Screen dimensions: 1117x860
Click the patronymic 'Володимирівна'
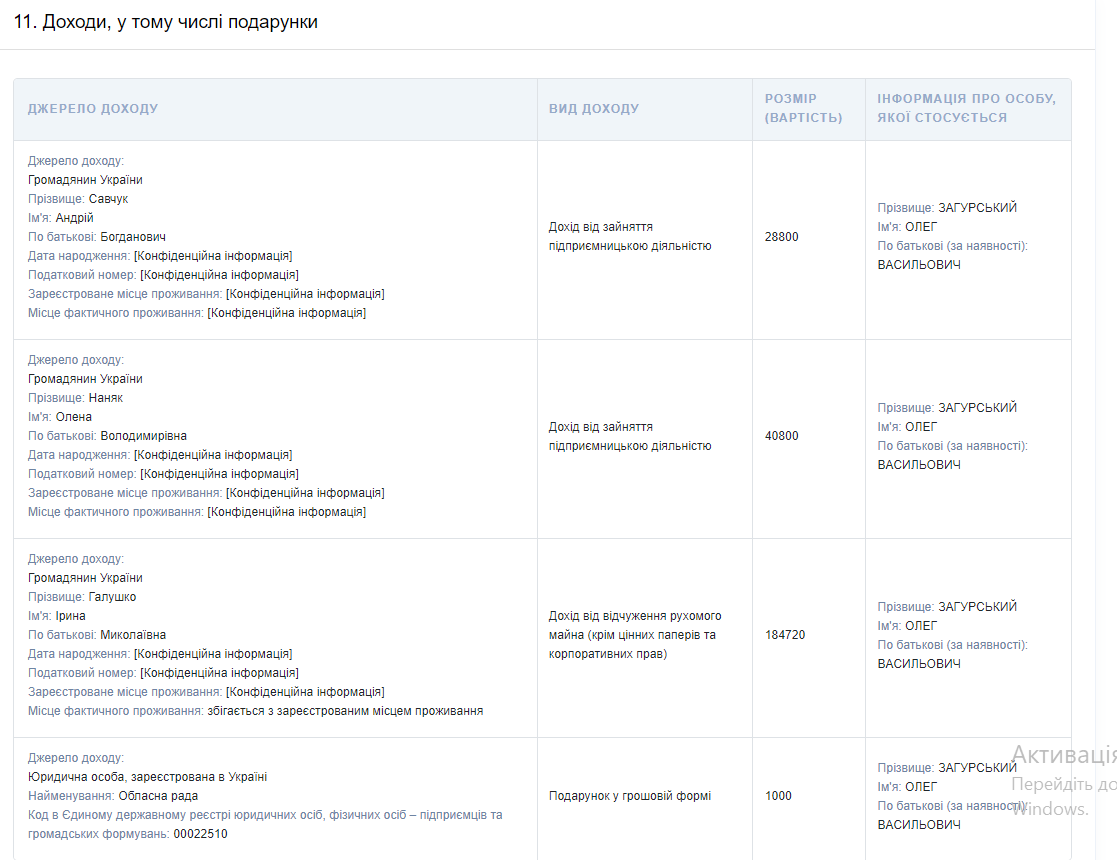coord(144,436)
